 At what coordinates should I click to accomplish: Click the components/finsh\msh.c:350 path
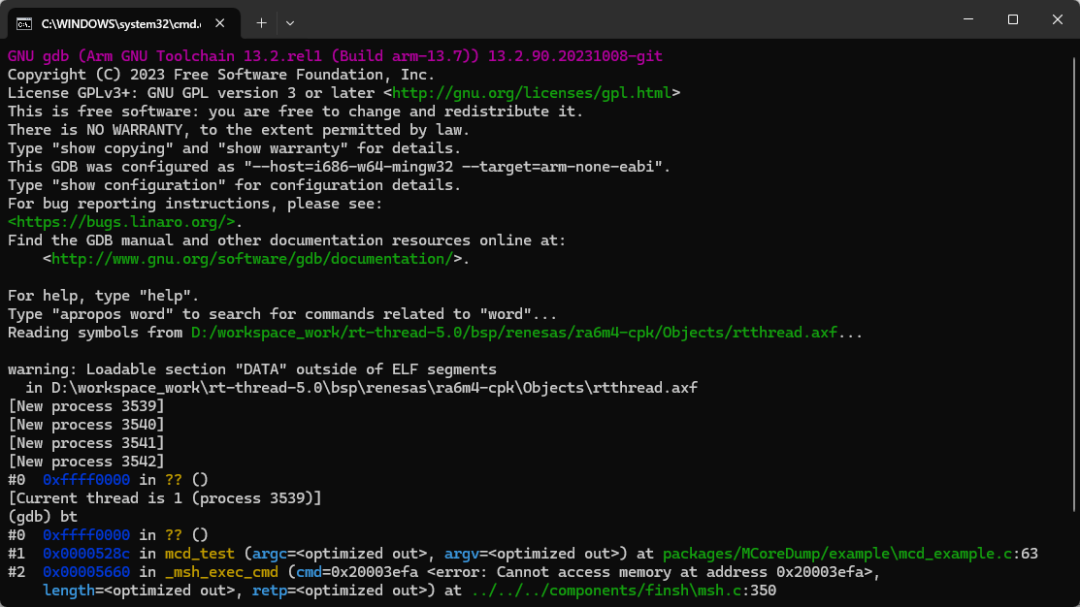pyautogui.click(x=619, y=590)
